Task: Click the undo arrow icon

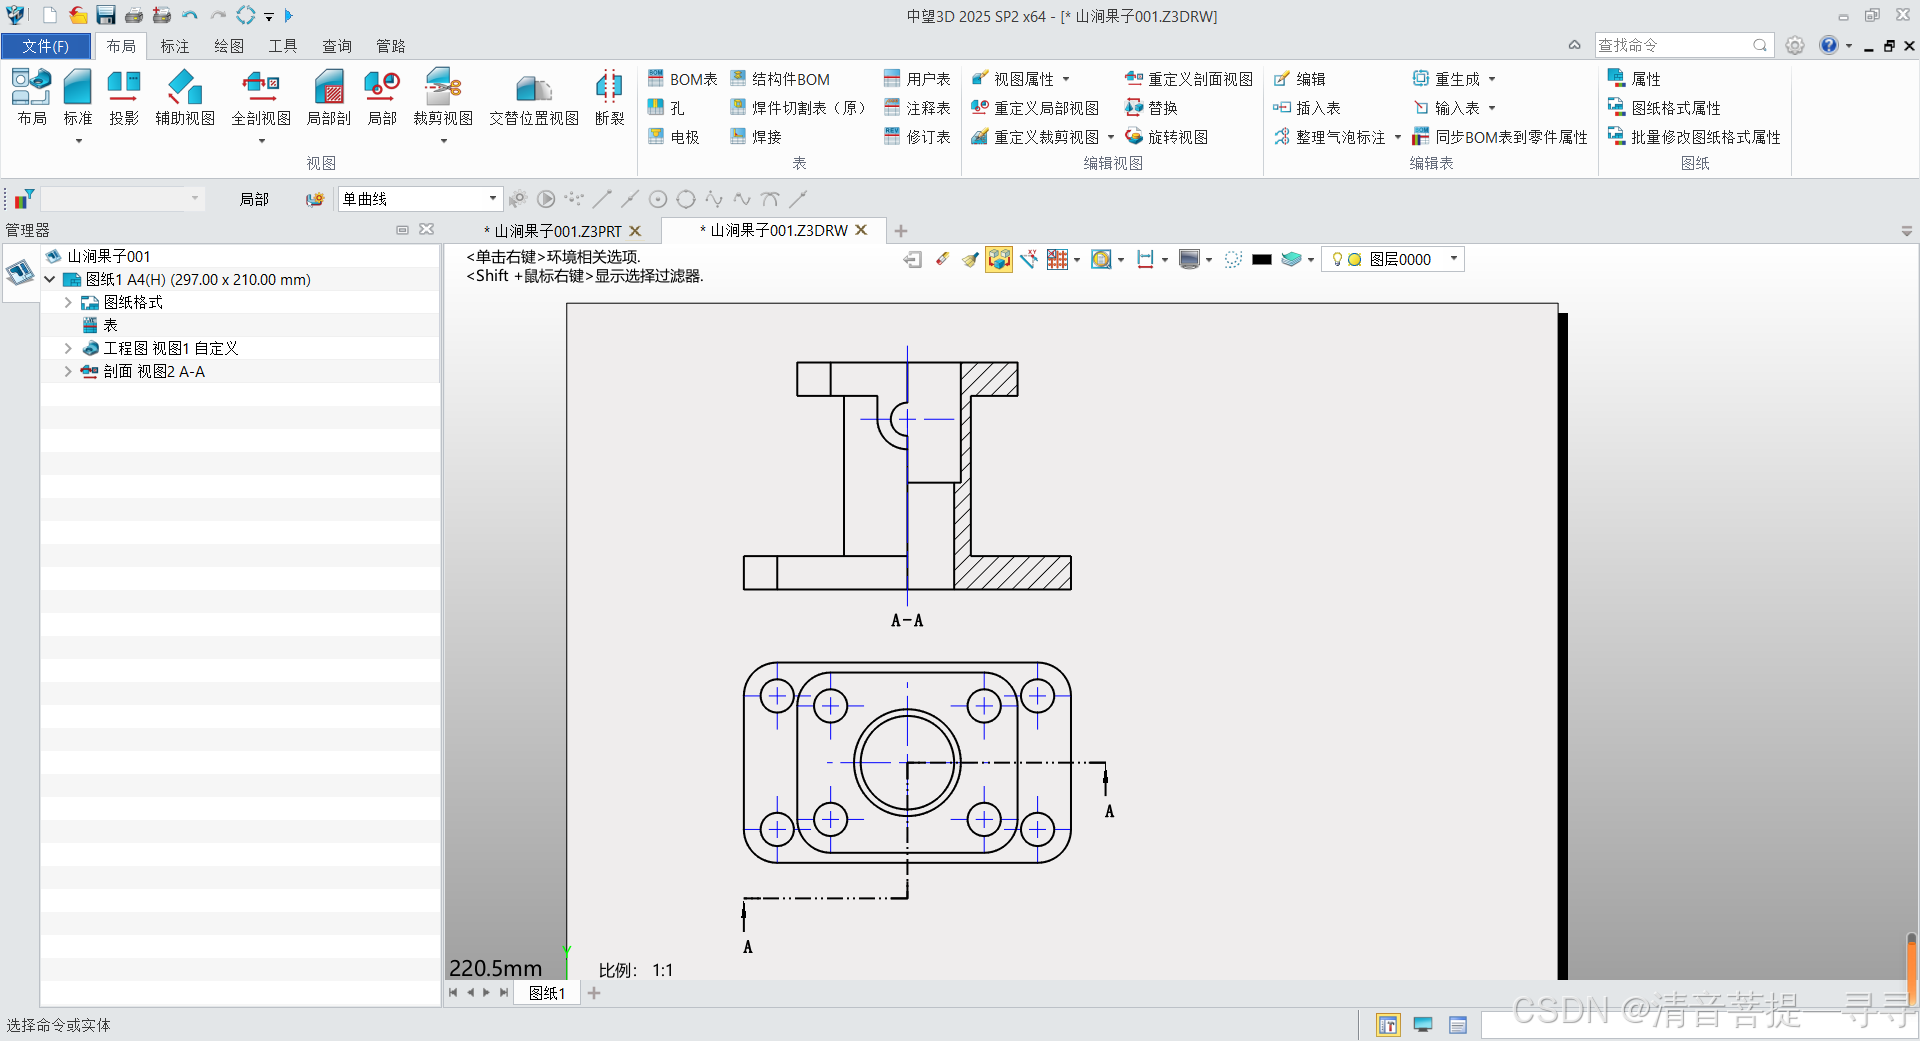Action: pyautogui.click(x=190, y=15)
